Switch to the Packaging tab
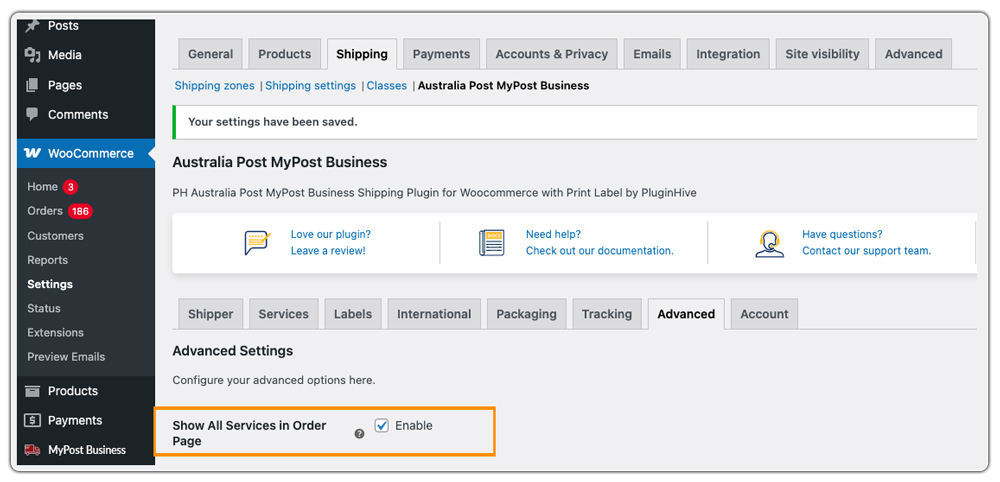The height and width of the screenshot is (482, 1000). (527, 314)
